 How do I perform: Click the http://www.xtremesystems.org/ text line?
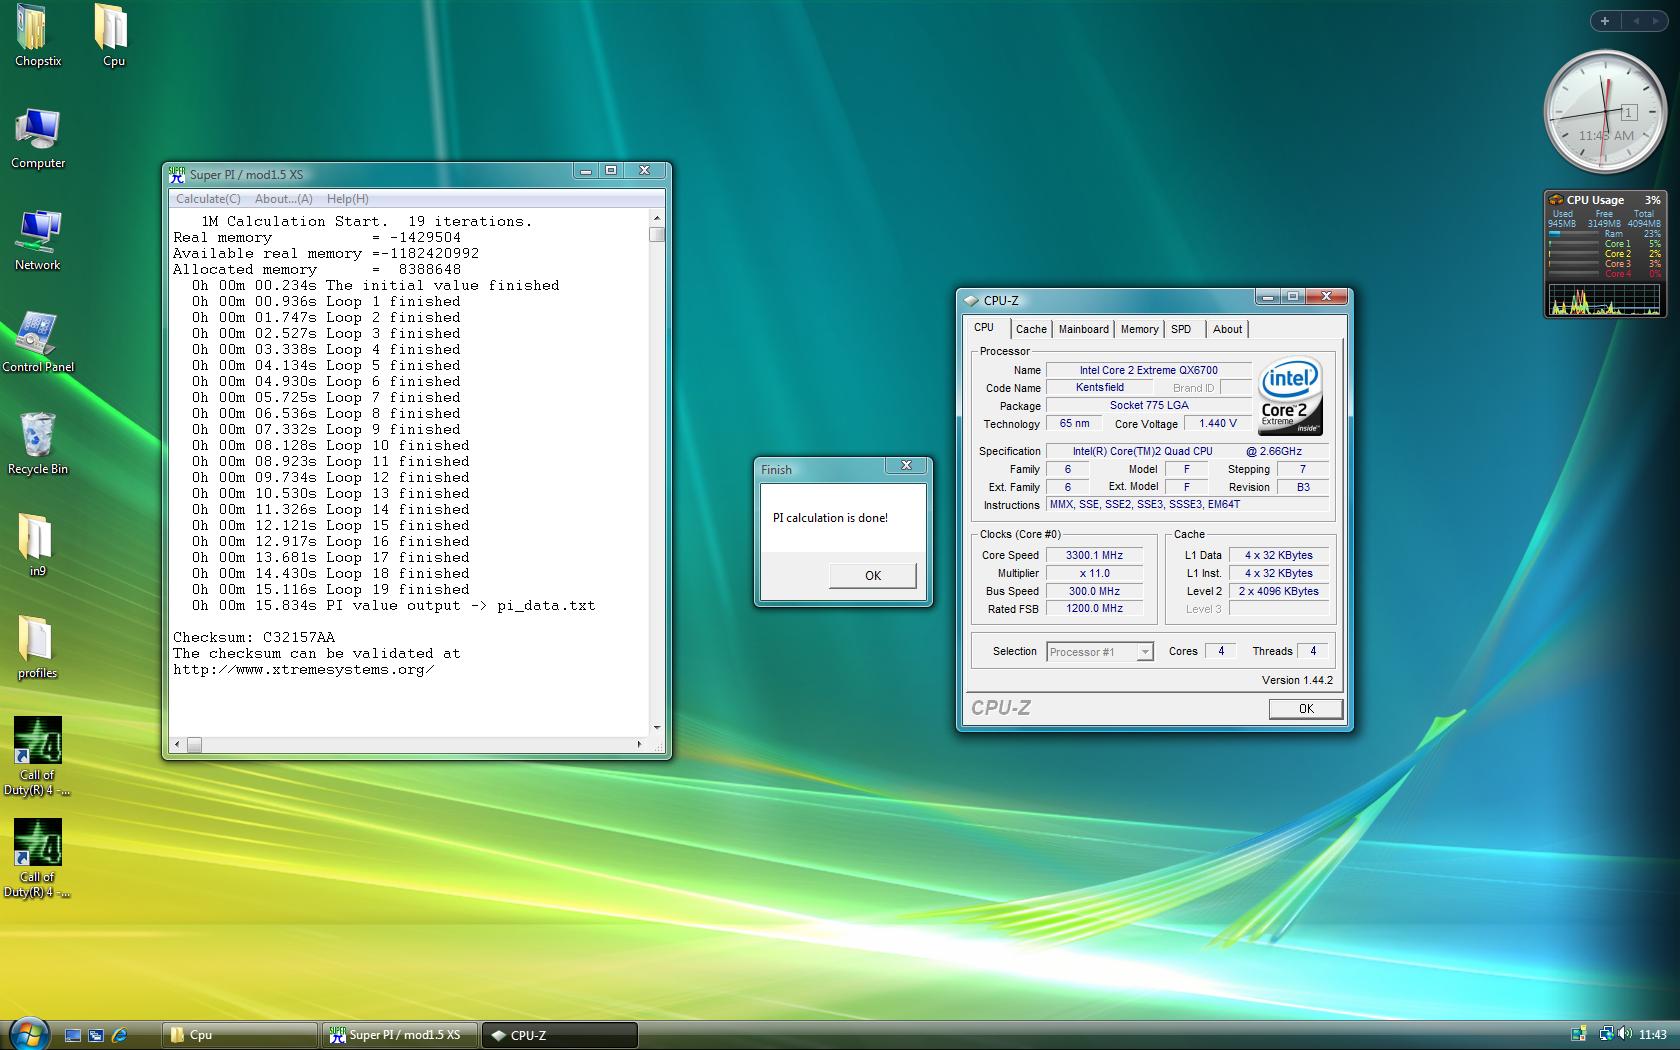click(303, 669)
